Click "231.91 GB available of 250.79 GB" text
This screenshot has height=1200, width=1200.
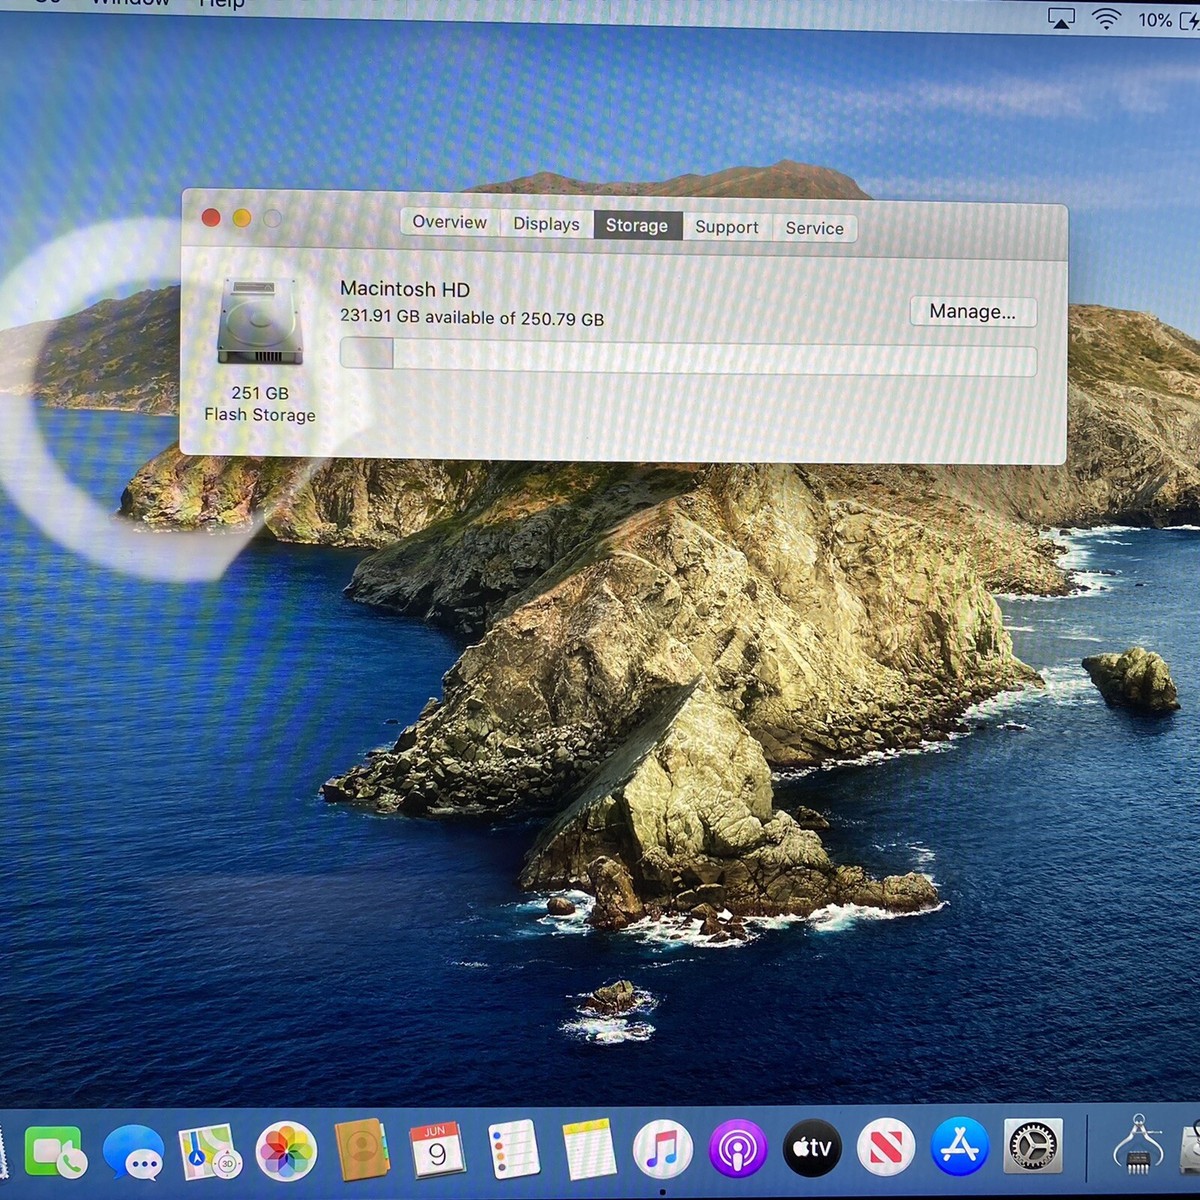[472, 317]
